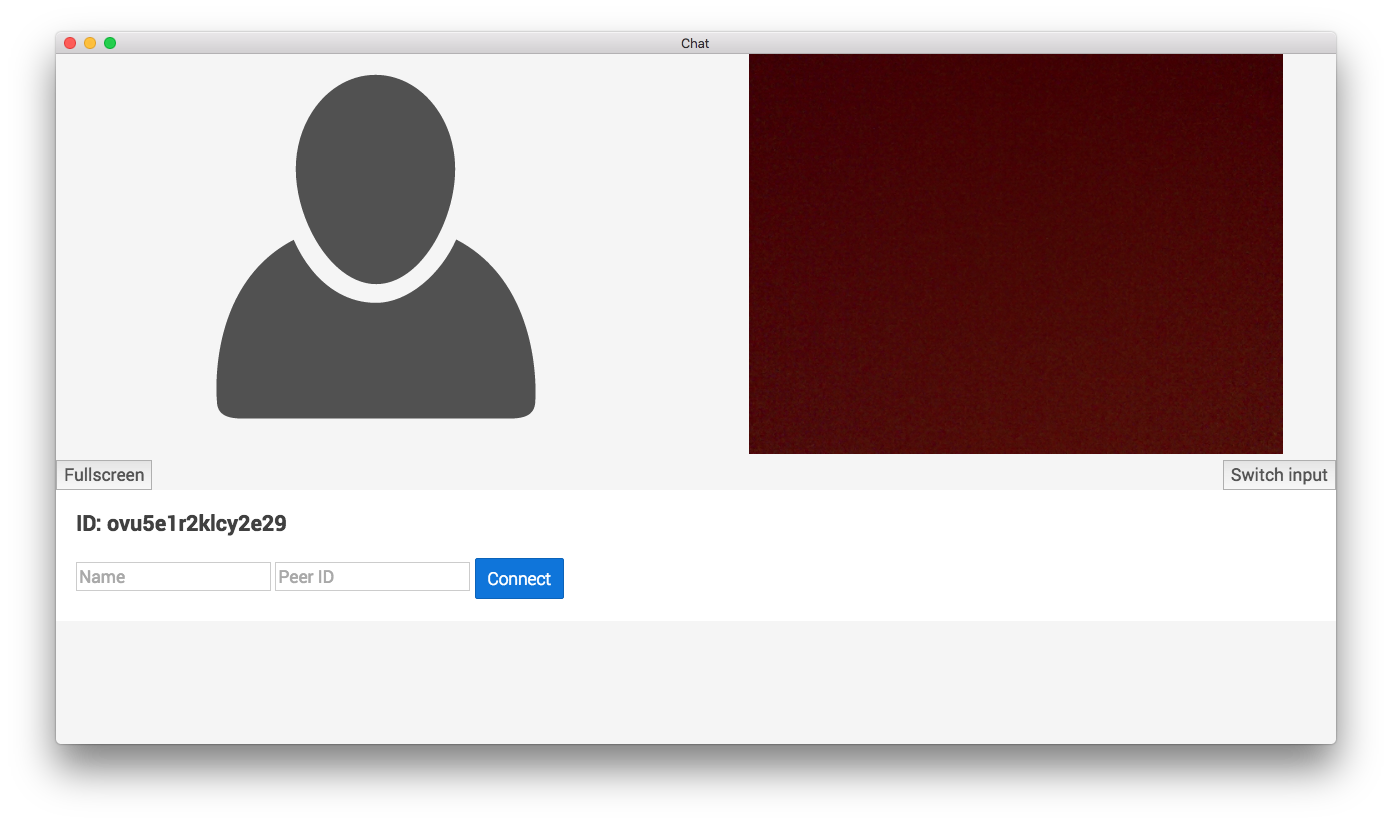The height and width of the screenshot is (824, 1392).
Task: Click the shoulders of the silhouette avatar
Action: click(x=375, y=360)
